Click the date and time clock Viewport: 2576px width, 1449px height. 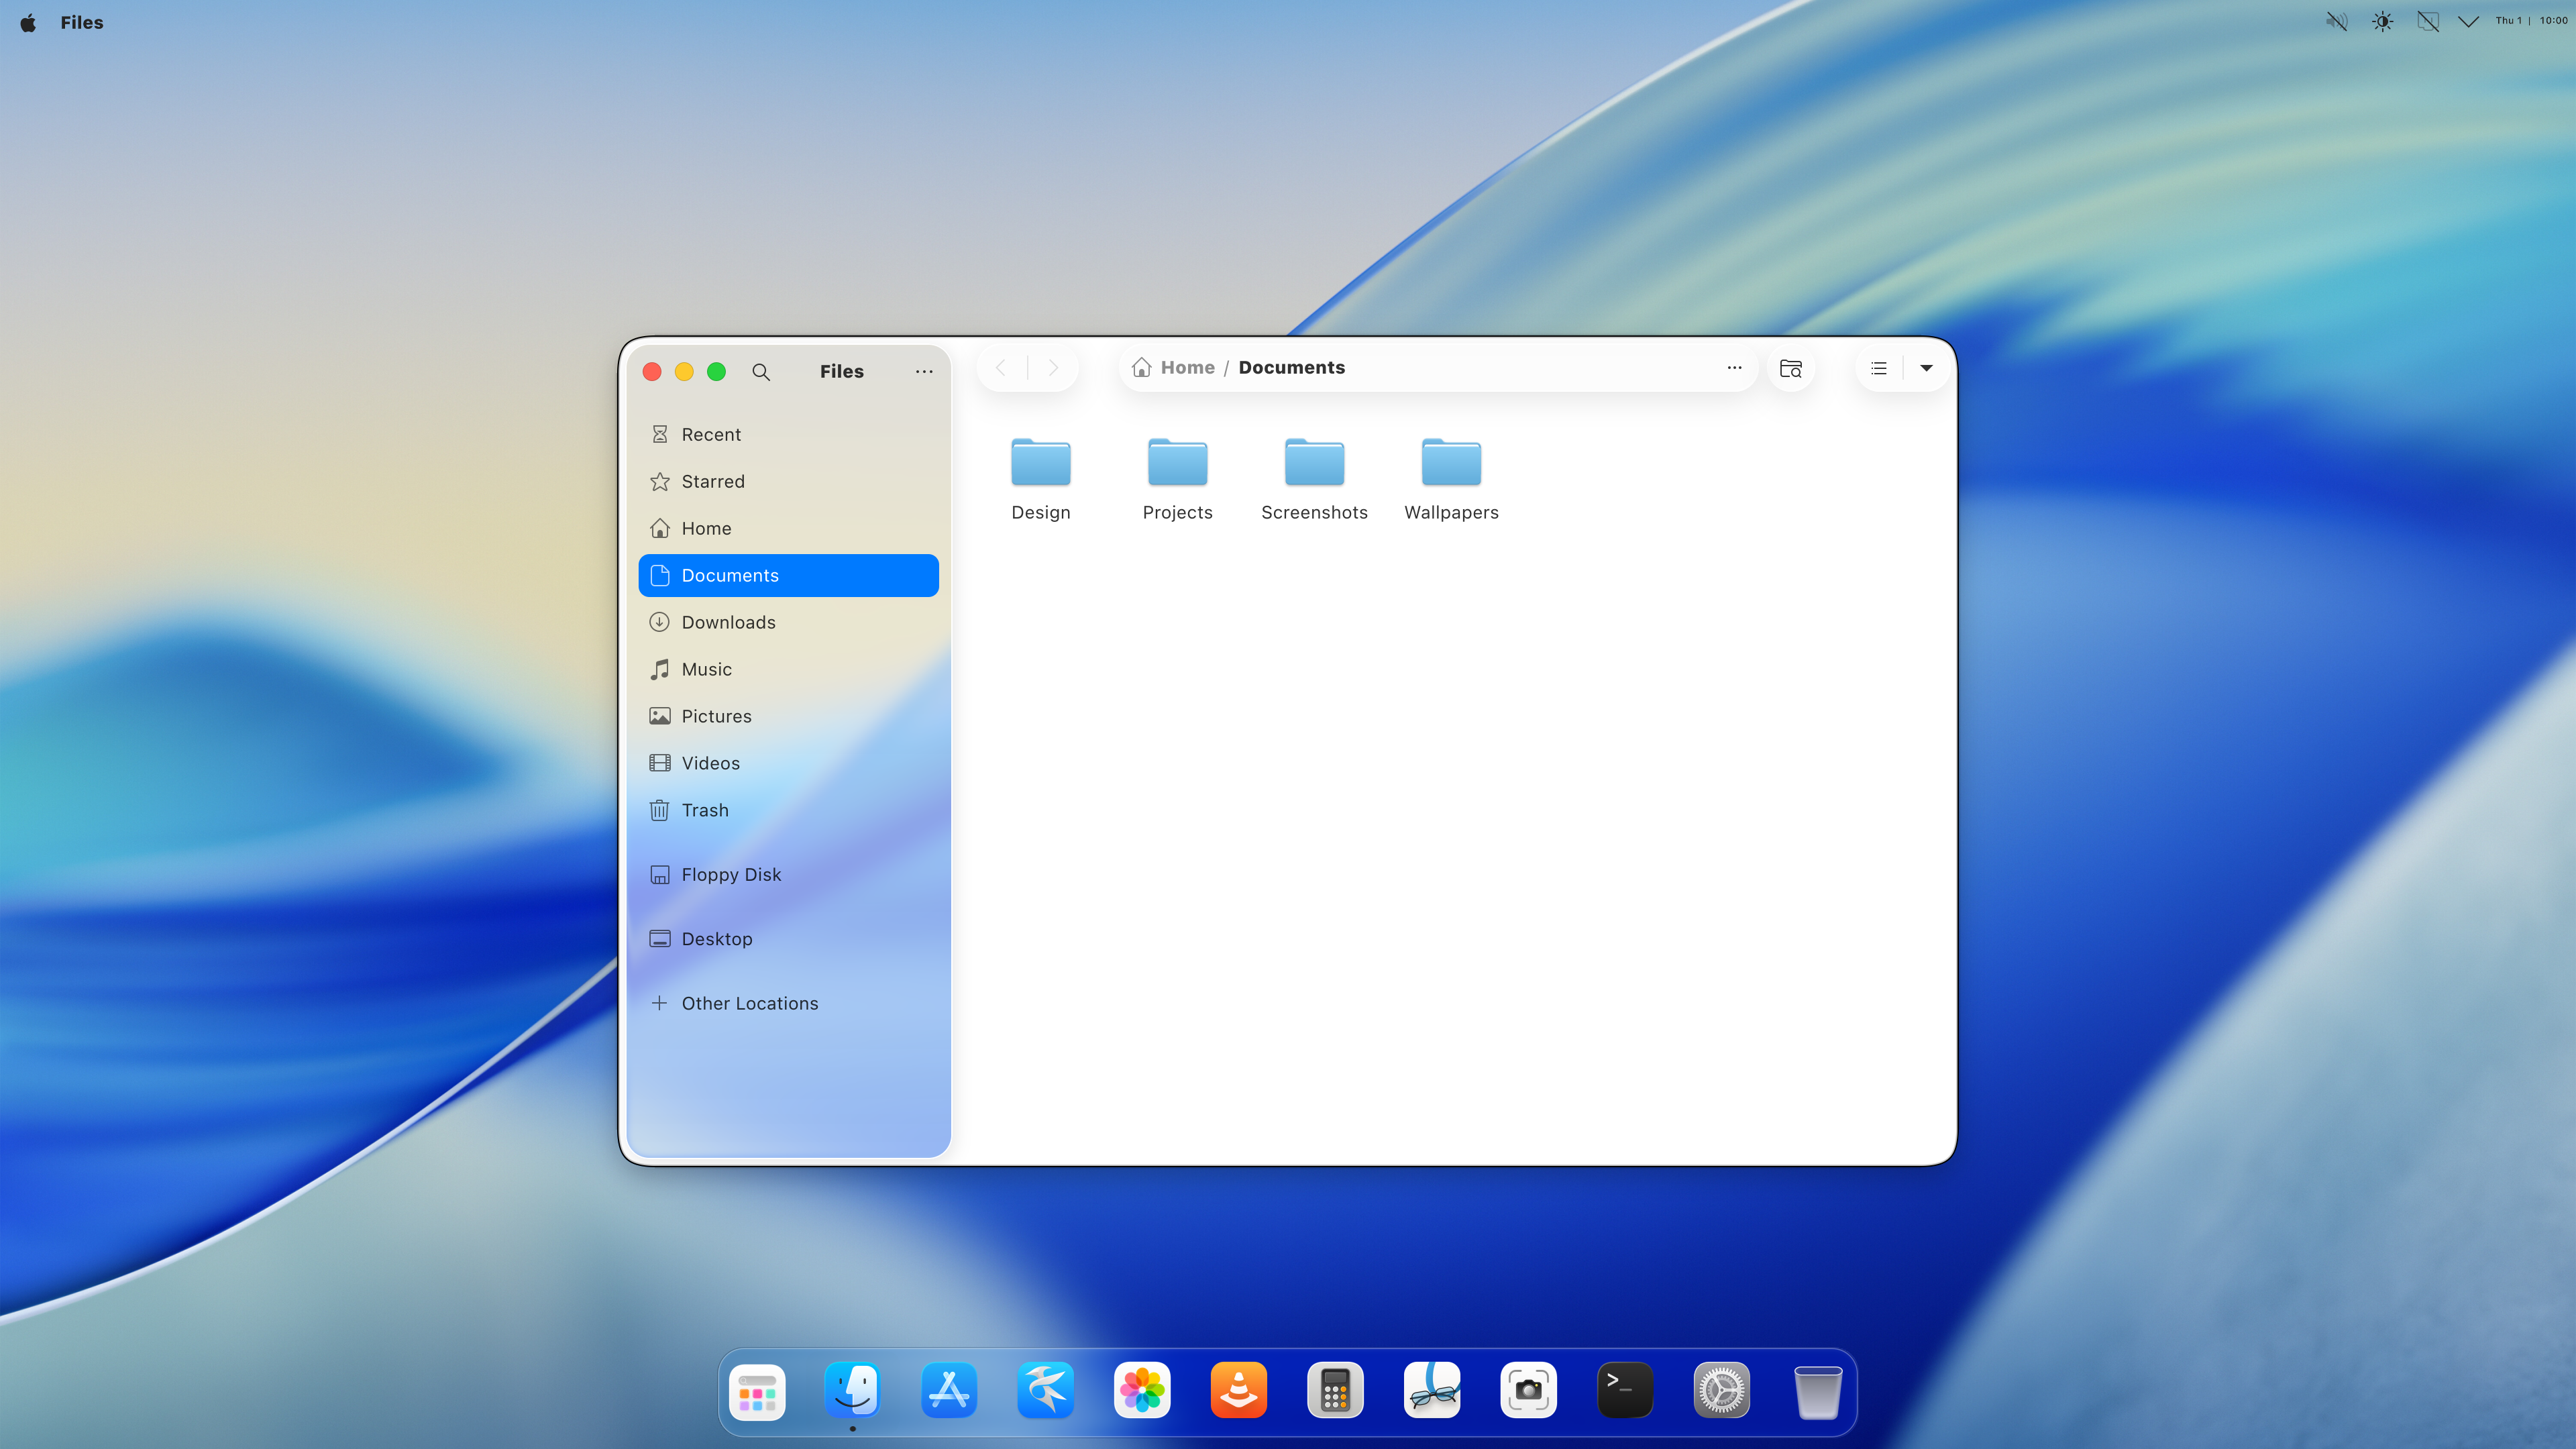point(2531,21)
